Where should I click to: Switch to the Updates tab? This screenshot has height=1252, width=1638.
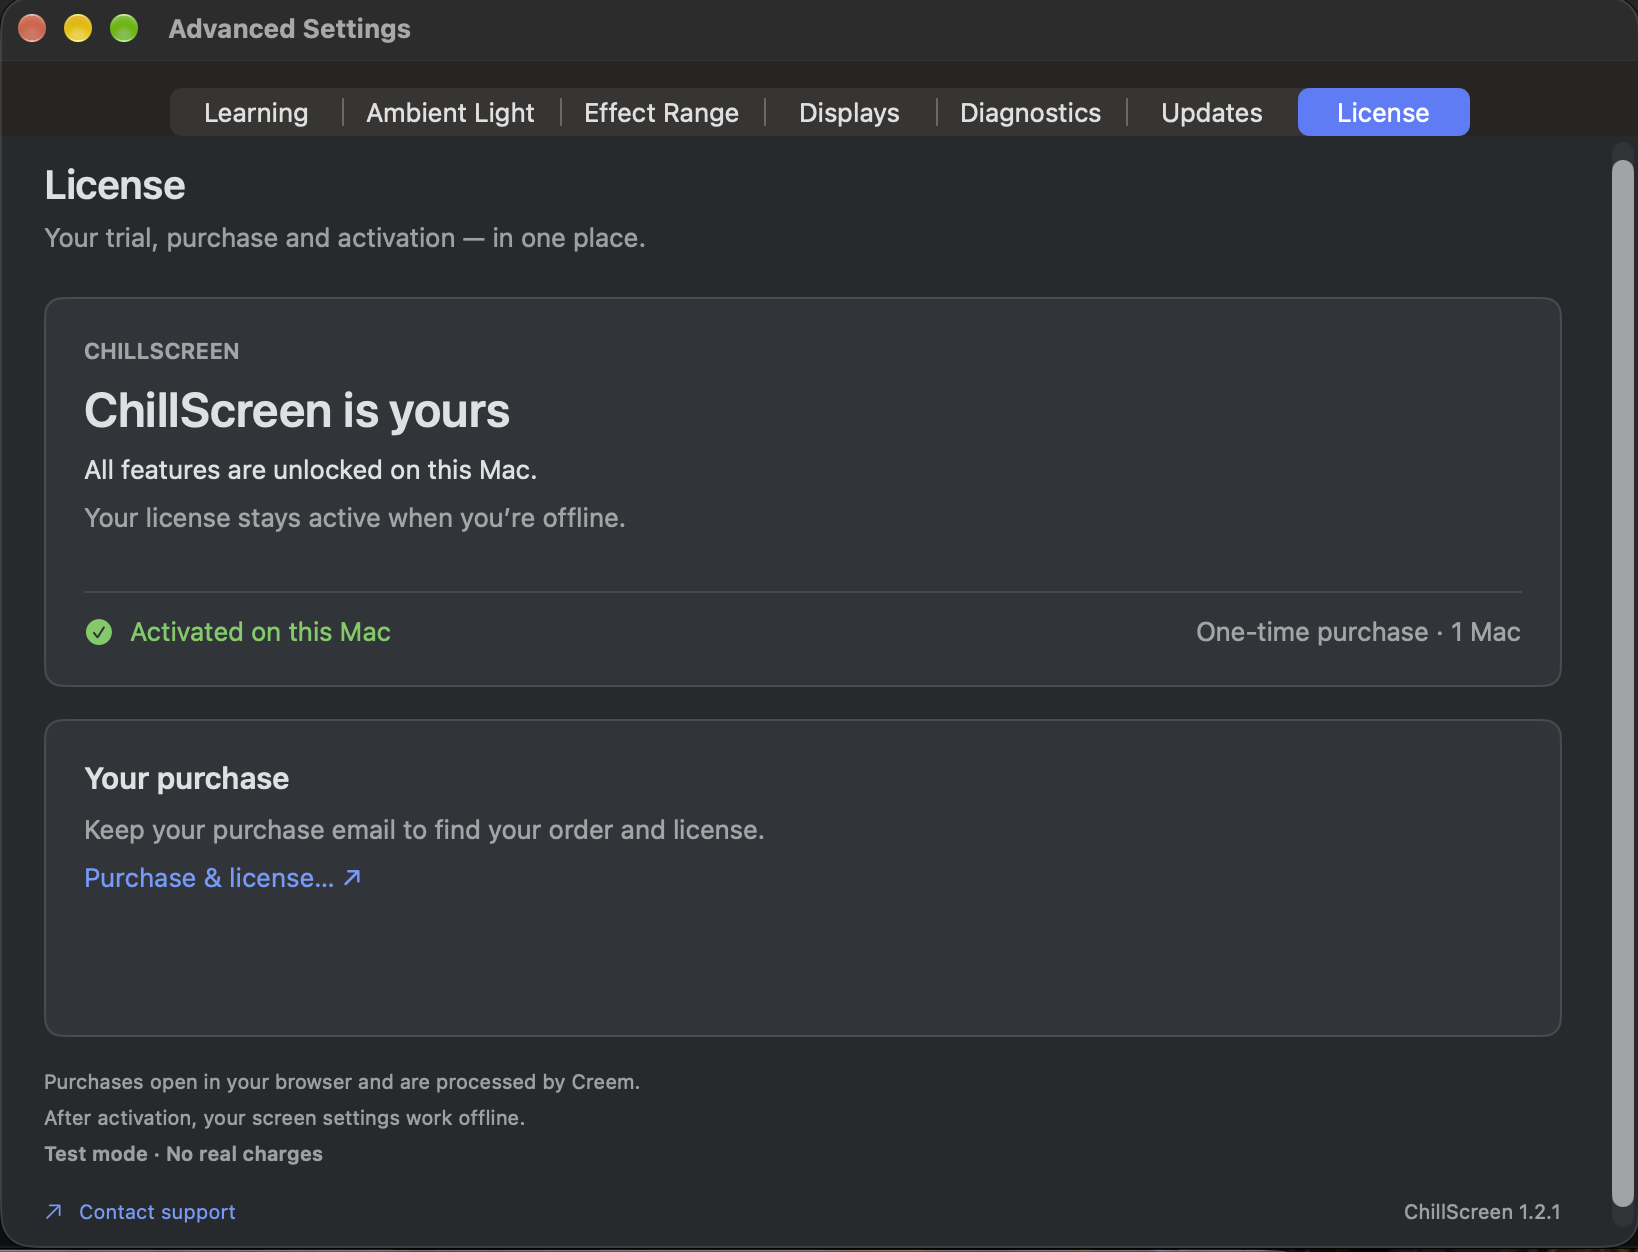(x=1211, y=113)
